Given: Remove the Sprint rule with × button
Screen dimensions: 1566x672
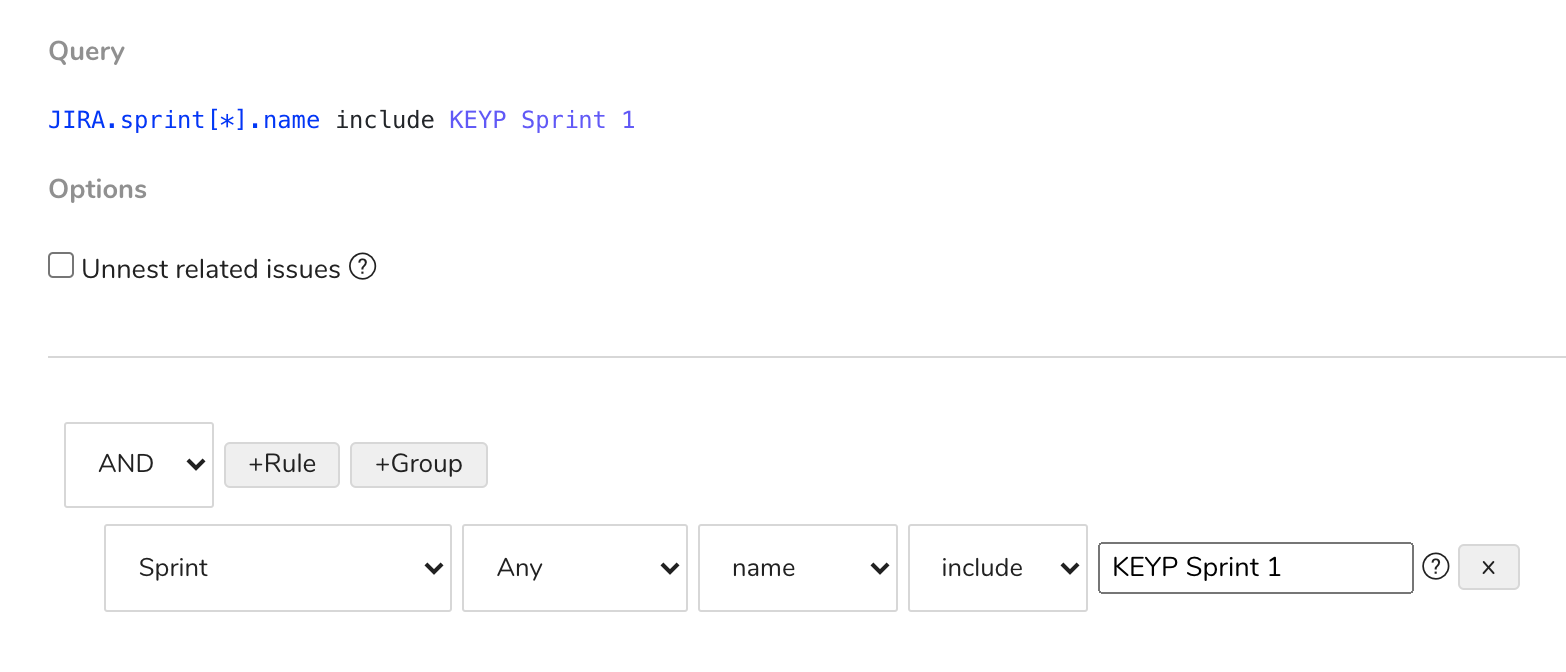Looking at the screenshot, I should [x=1489, y=567].
